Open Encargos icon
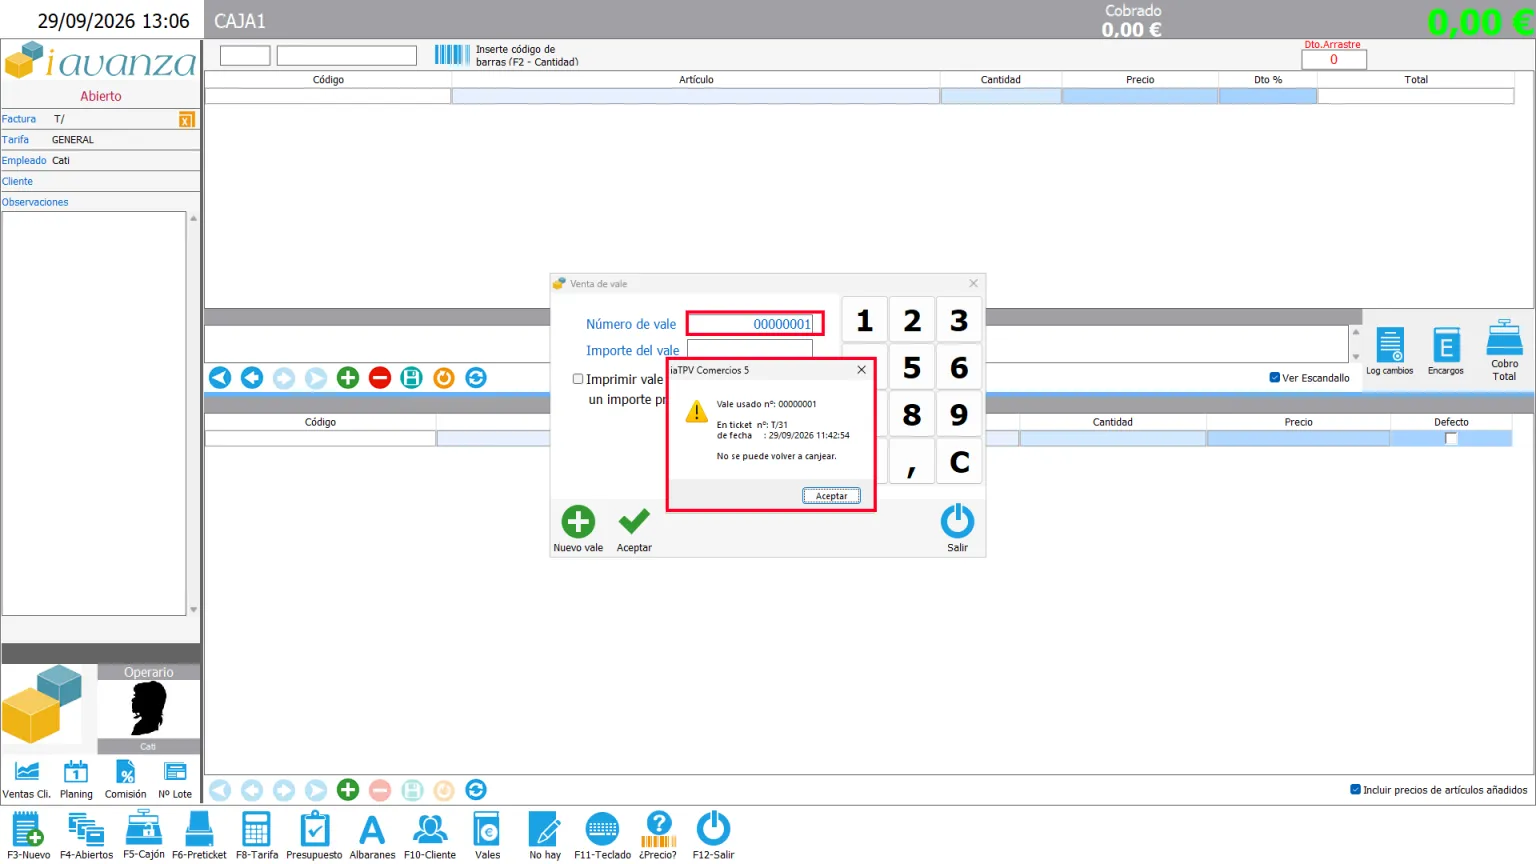The height and width of the screenshot is (864, 1536). pyautogui.click(x=1446, y=345)
